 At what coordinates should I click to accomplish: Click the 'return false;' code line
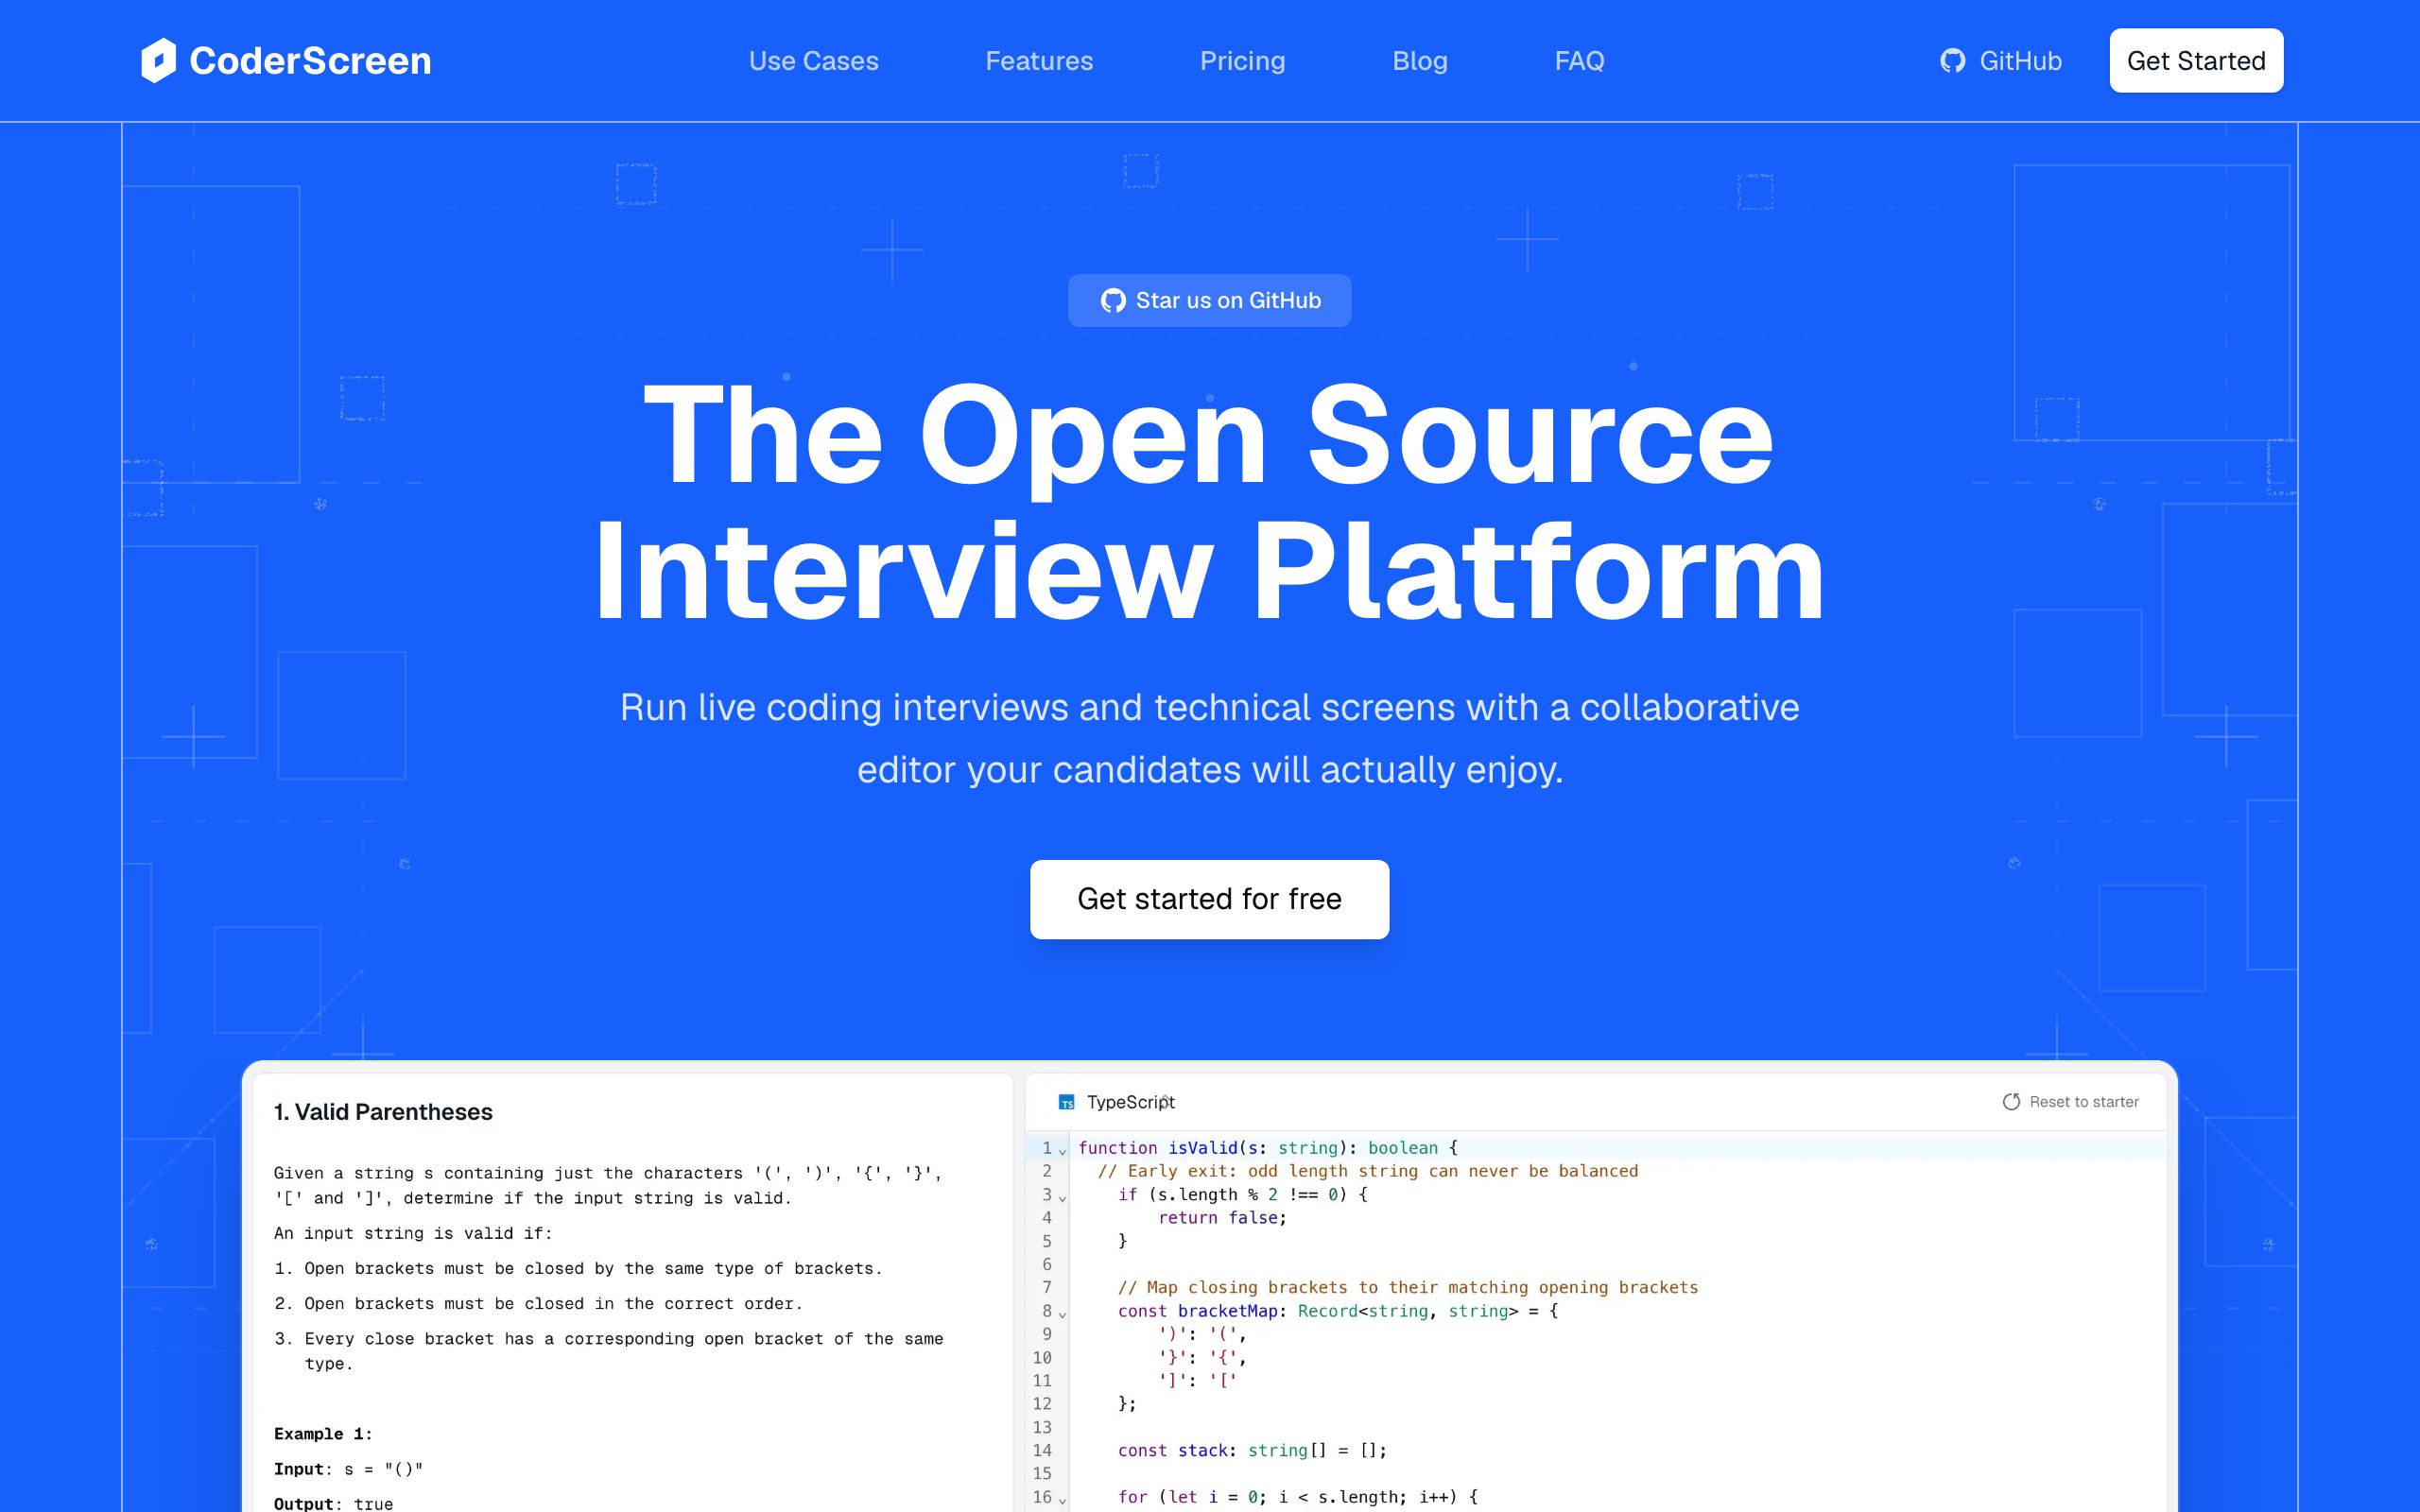[1222, 1218]
